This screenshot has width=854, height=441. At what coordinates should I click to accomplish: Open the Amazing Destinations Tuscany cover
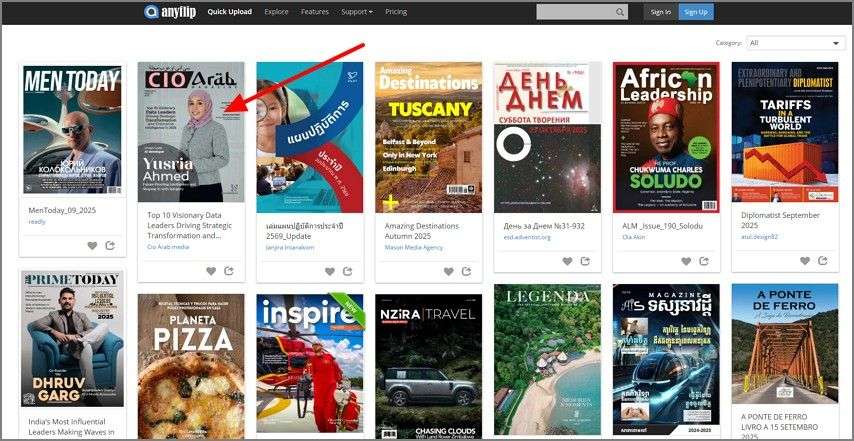[429, 137]
